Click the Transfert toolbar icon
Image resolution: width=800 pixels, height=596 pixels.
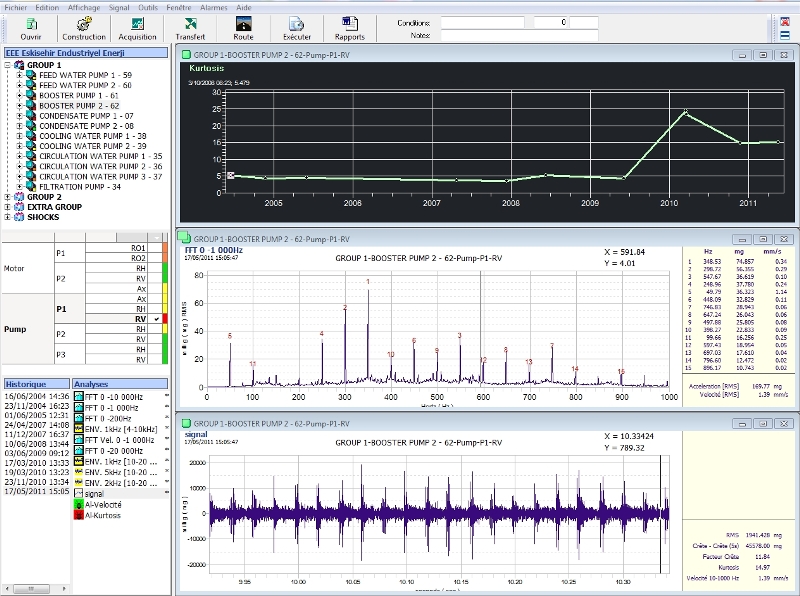190,26
